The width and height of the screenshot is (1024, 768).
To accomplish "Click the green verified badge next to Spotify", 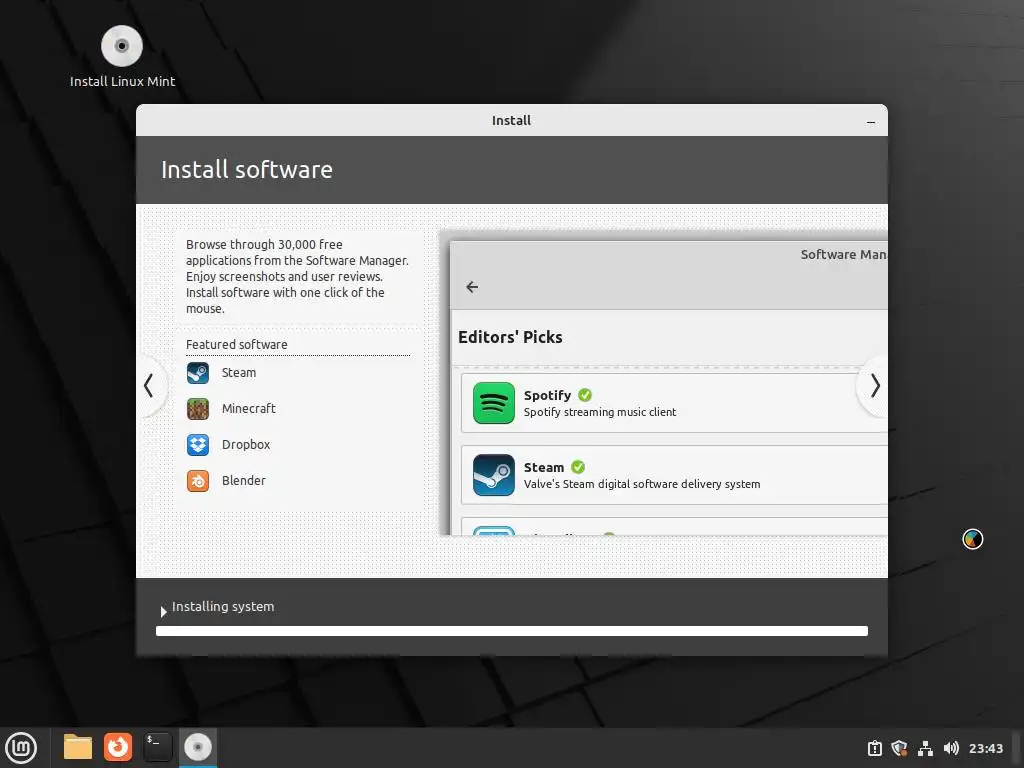I will (585, 395).
